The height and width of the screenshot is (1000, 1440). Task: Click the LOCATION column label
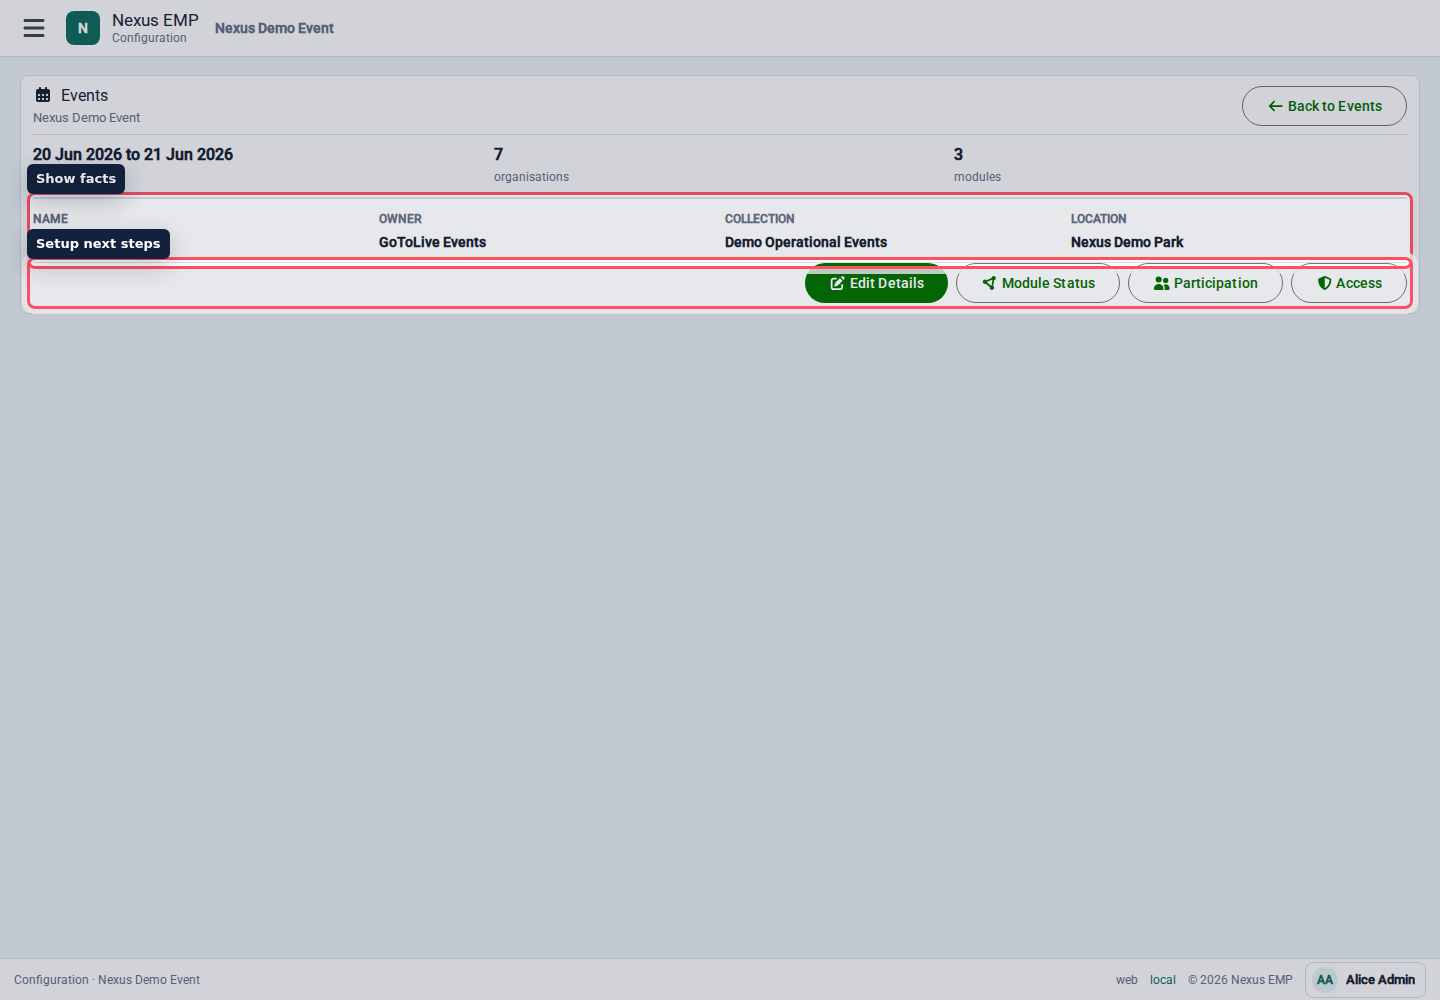[1098, 219]
